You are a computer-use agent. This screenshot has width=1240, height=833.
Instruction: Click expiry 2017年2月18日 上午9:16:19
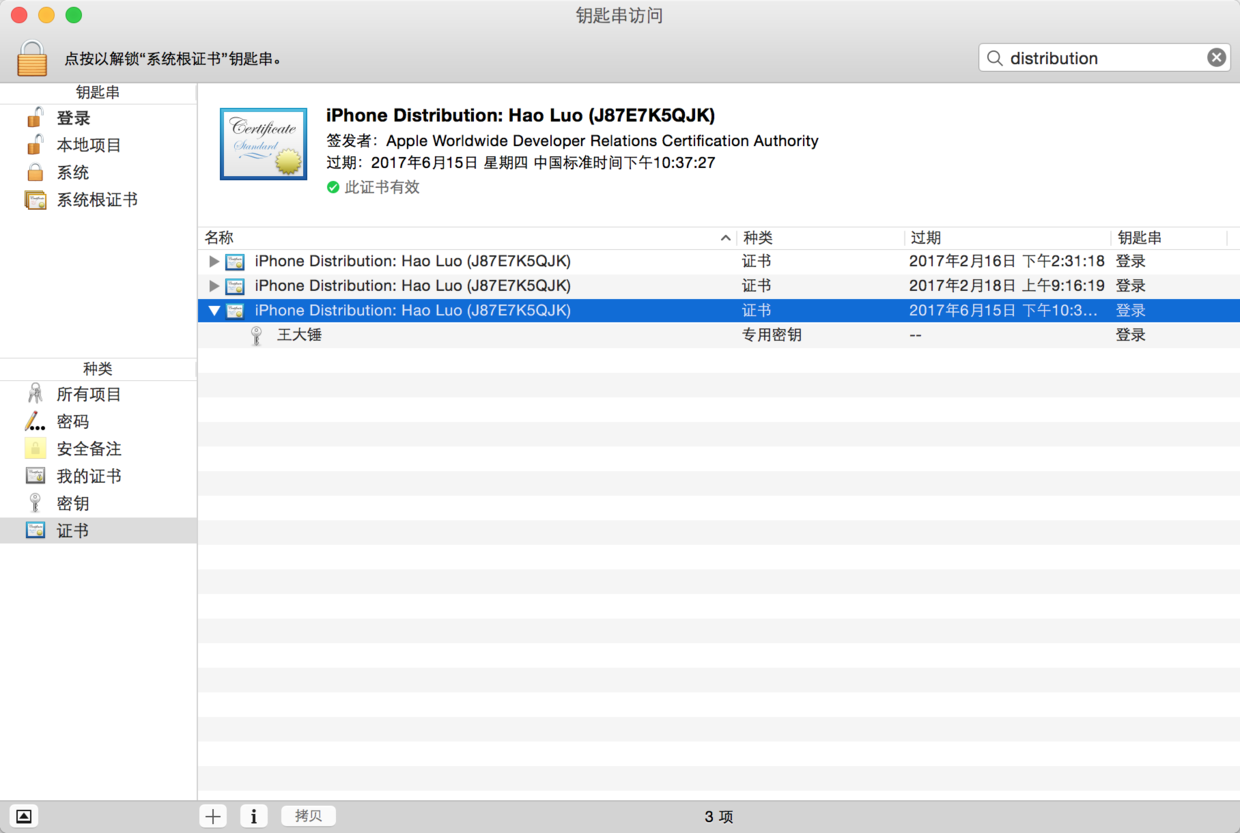[1006, 286]
